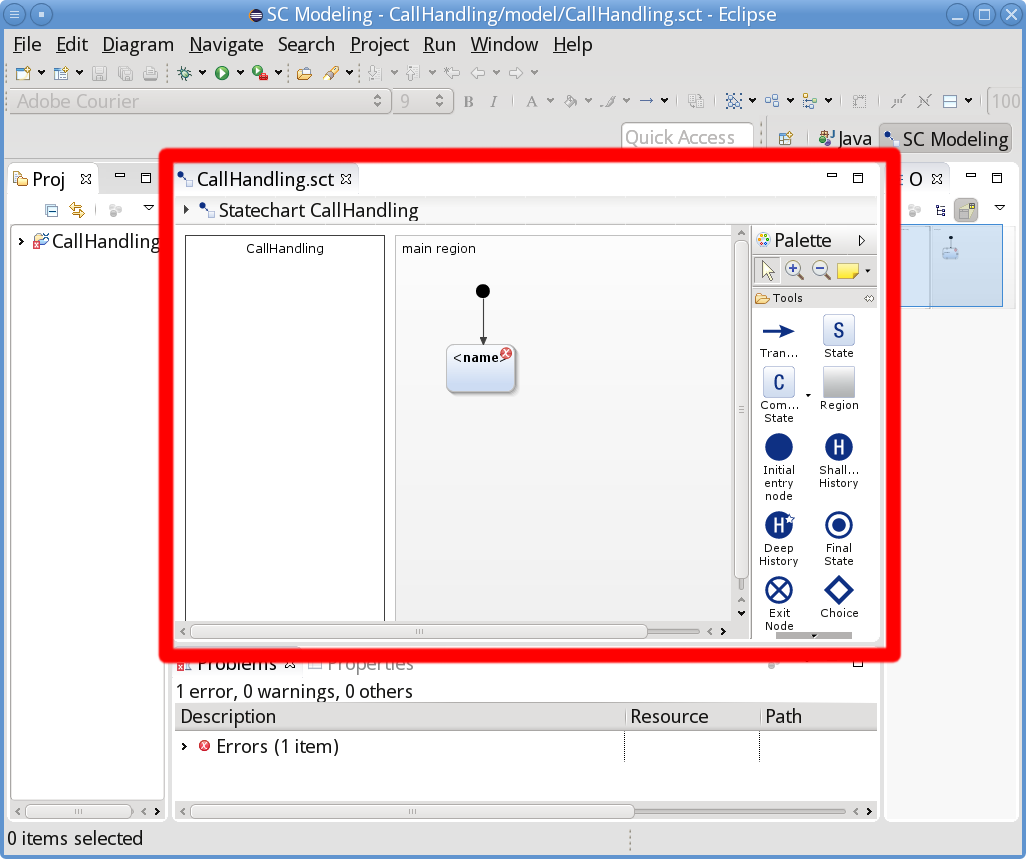Open the Debug dropdown arrow
1026x859 pixels.
(x=202, y=73)
